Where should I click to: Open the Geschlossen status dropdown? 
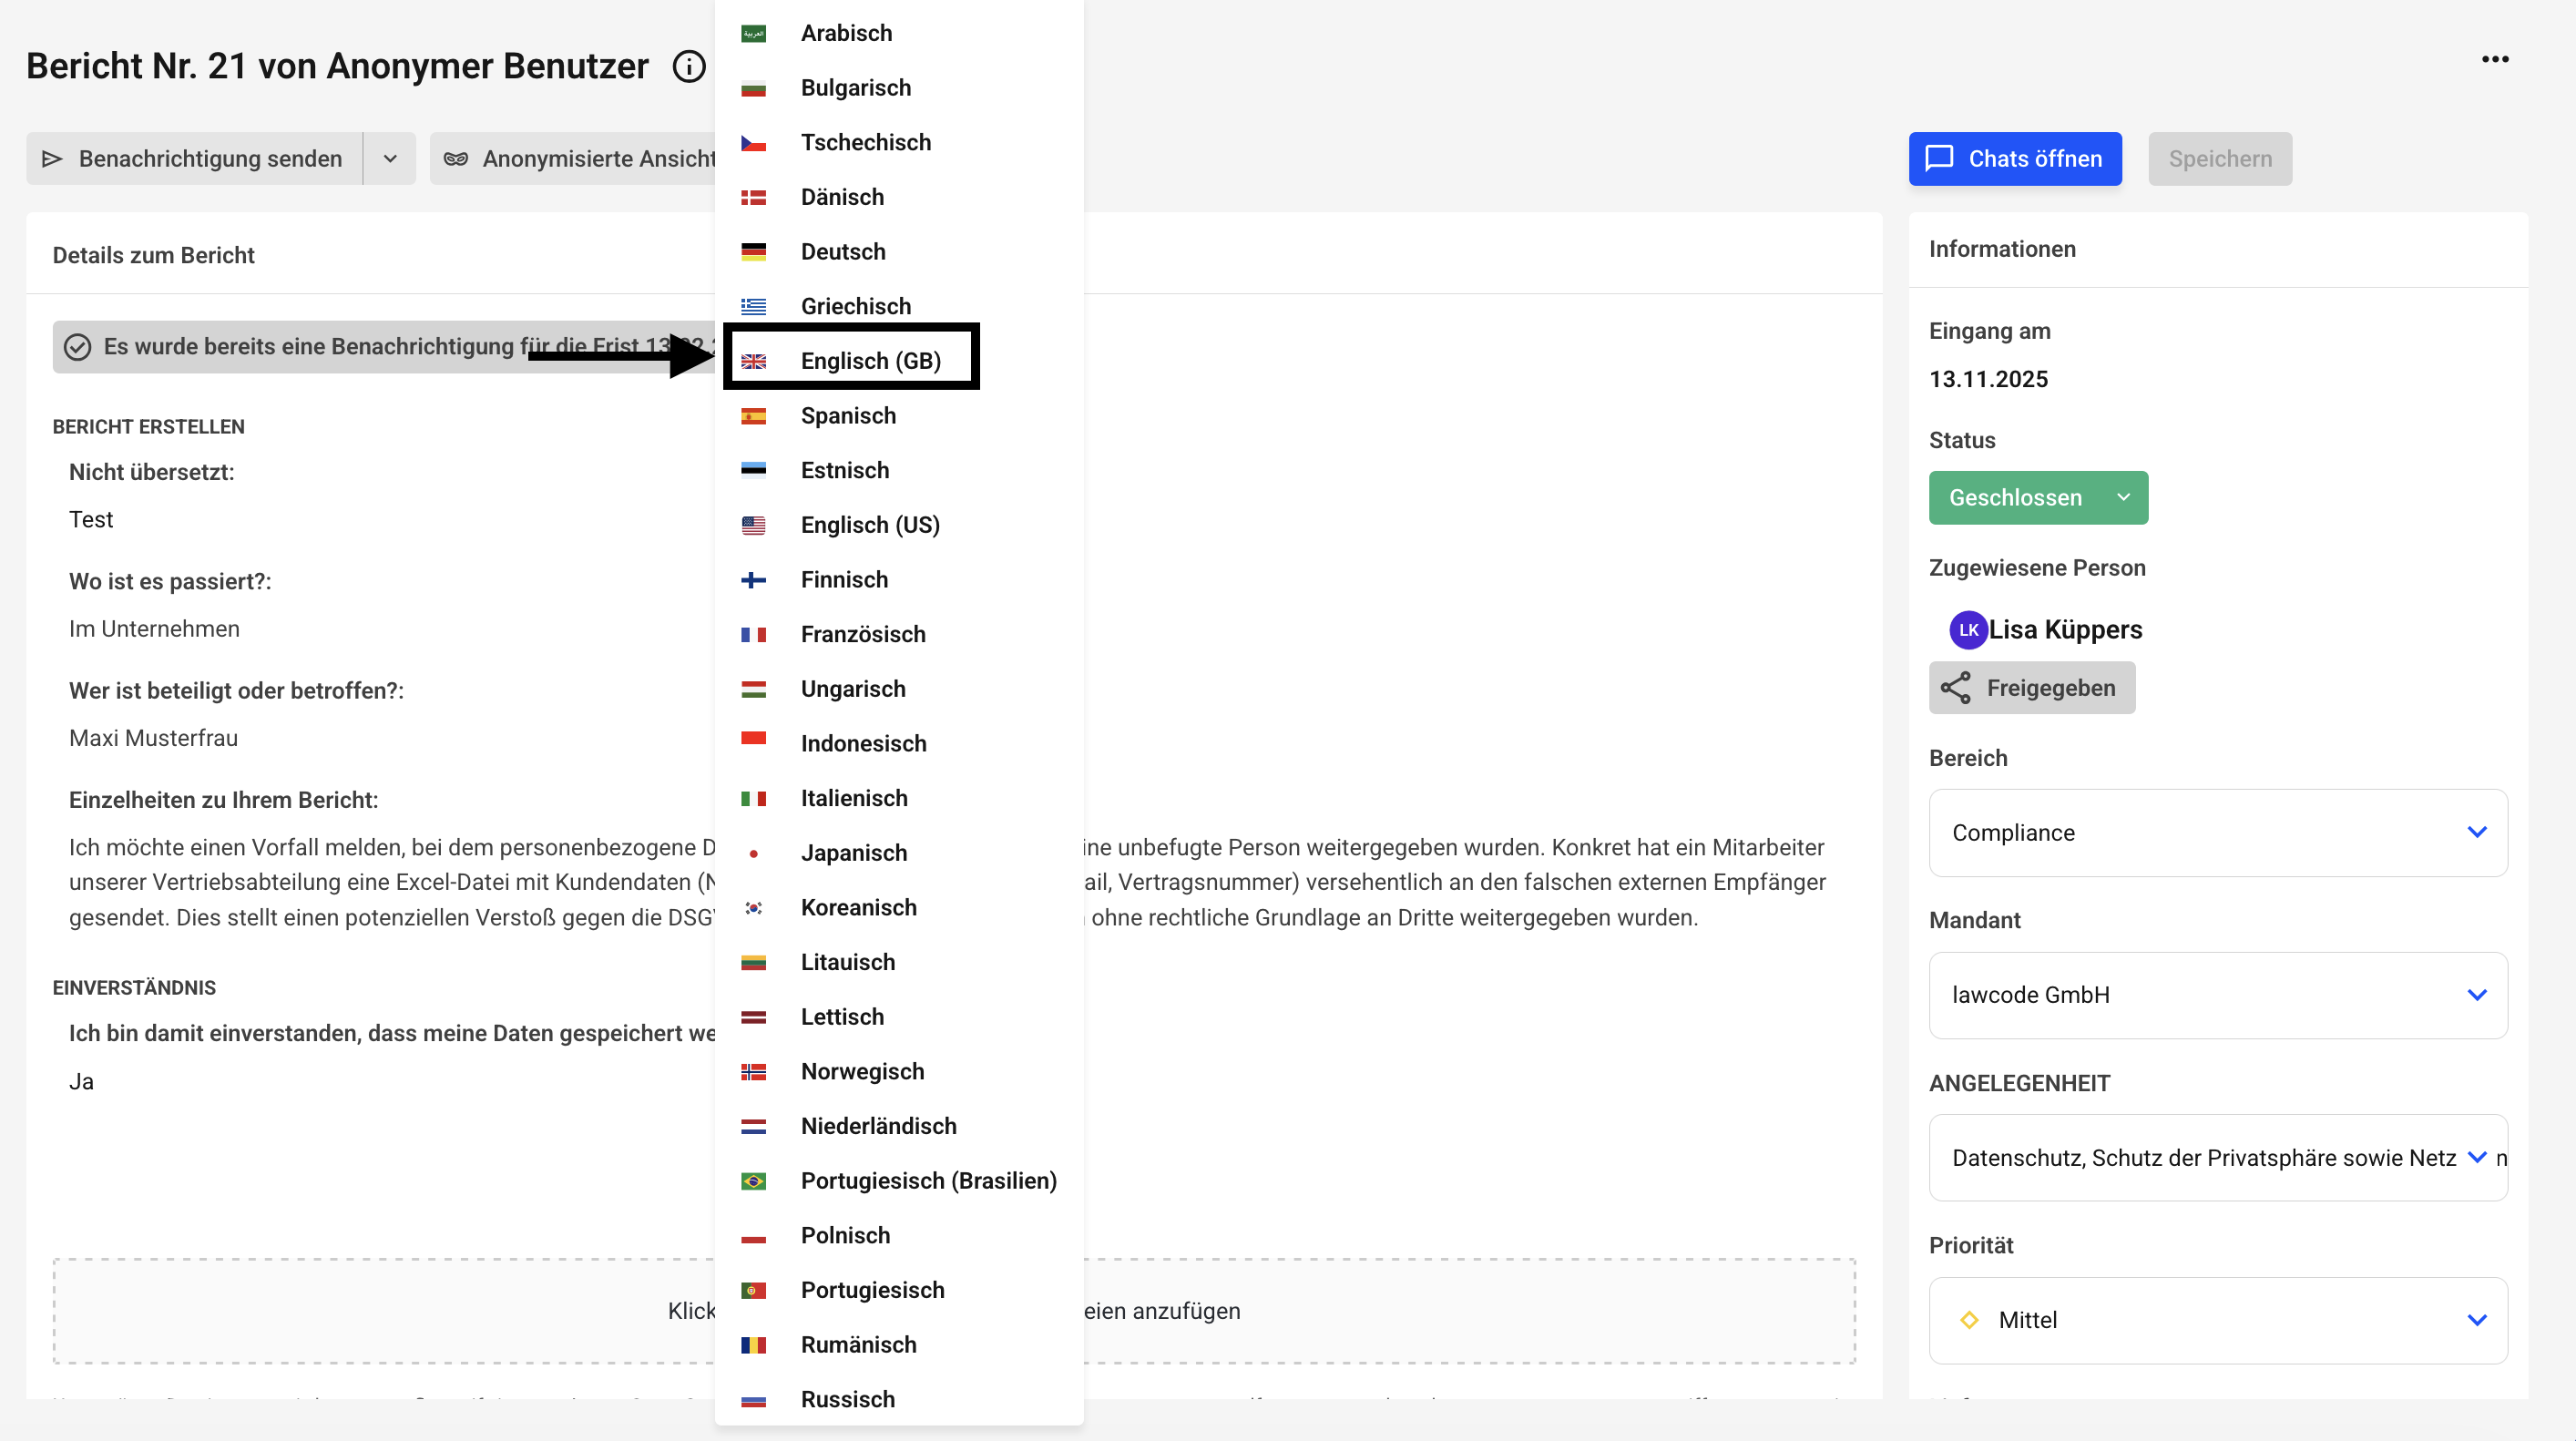[x=2037, y=498]
